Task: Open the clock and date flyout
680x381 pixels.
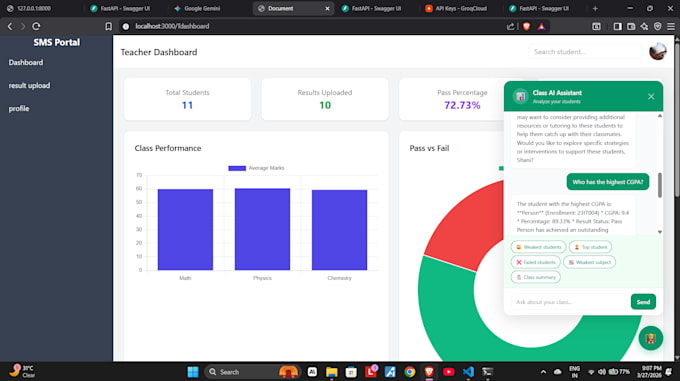Action: coord(649,371)
